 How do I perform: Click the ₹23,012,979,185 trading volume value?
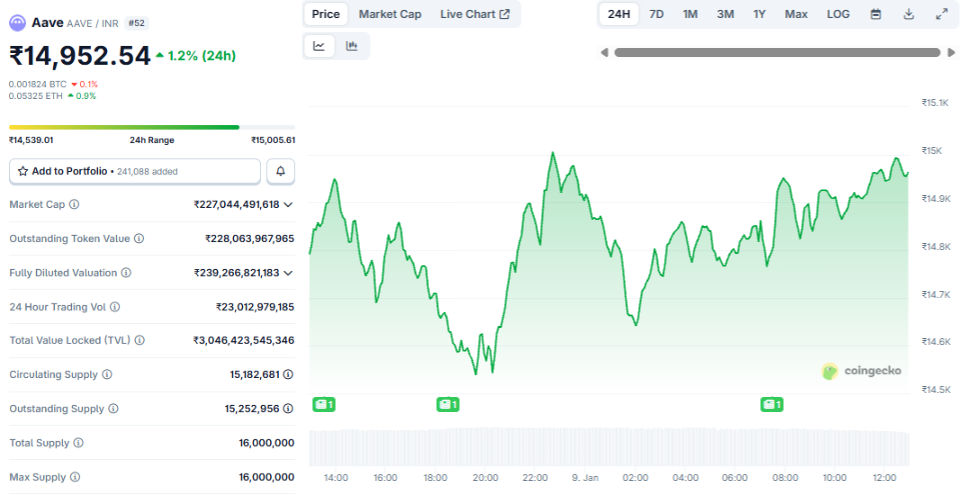click(255, 307)
